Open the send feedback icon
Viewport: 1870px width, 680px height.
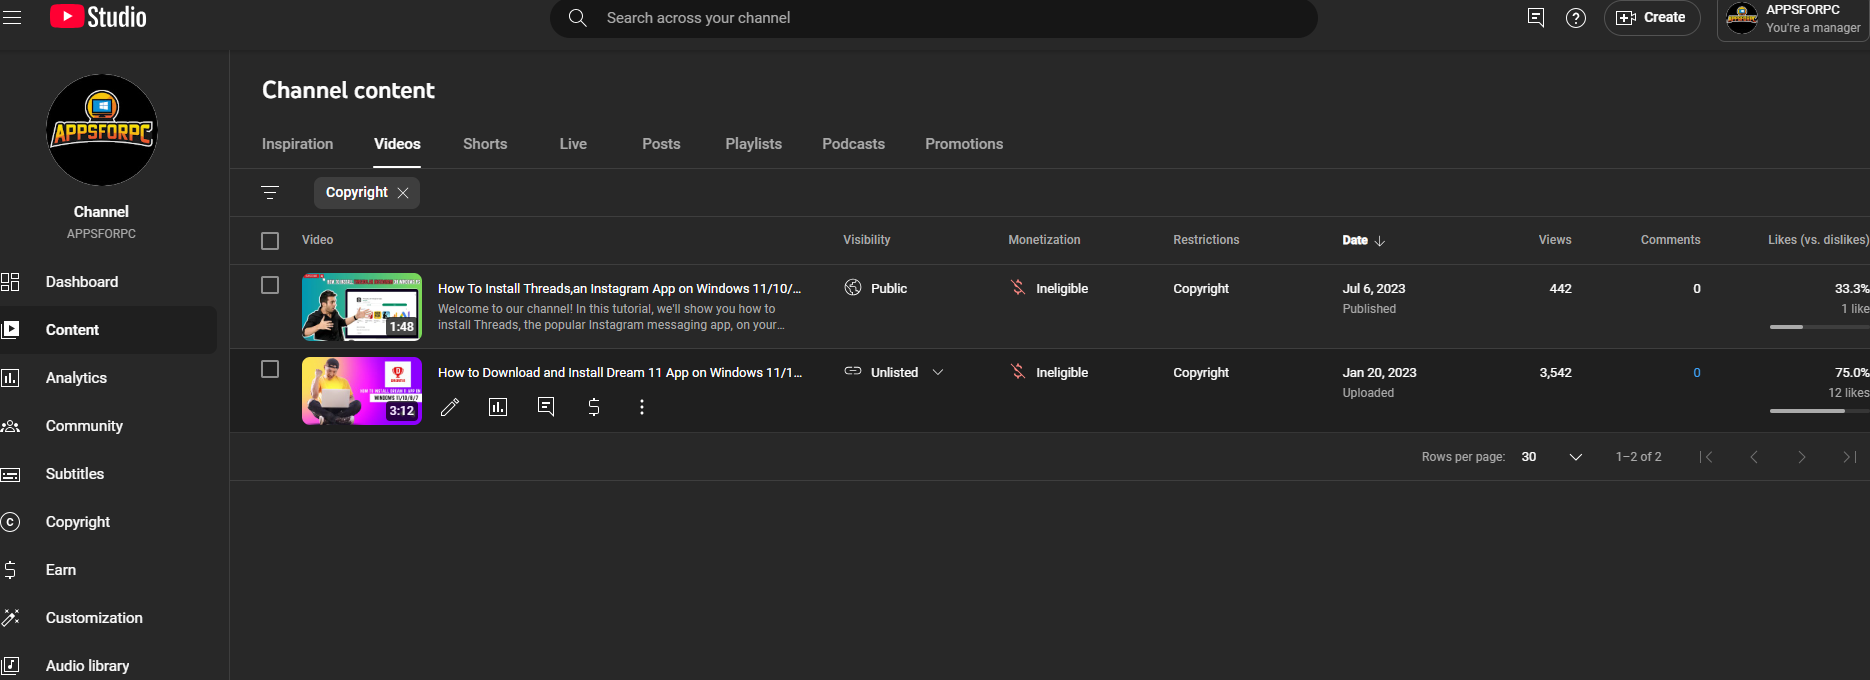[1536, 17]
